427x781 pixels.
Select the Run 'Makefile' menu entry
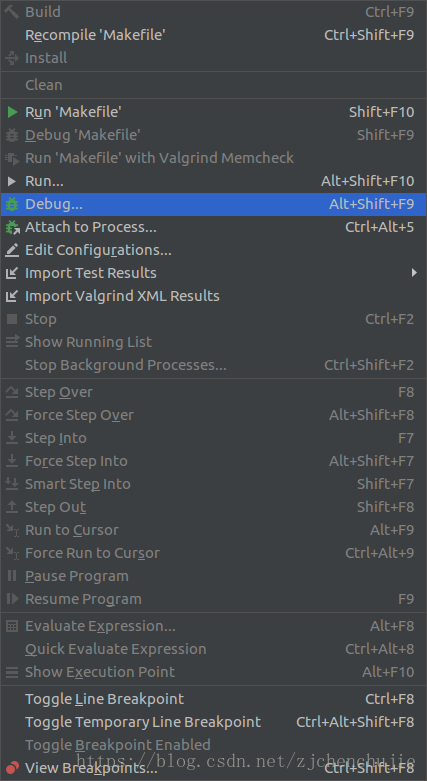(213, 112)
